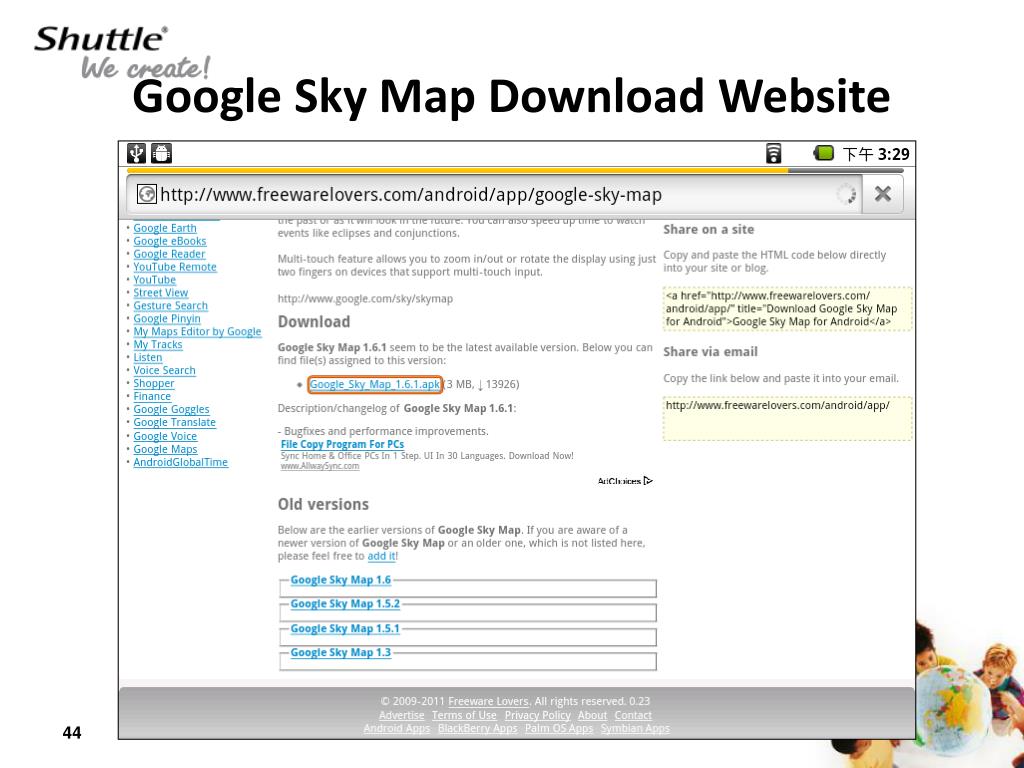Open the Google Voice link

(x=165, y=436)
